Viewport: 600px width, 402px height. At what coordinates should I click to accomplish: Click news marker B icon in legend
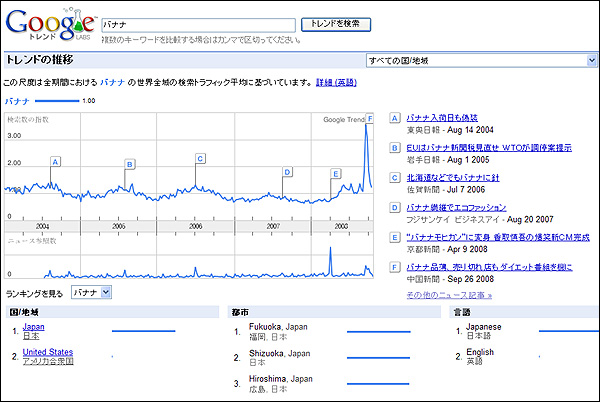pyautogui.click(x=396, y=148)
